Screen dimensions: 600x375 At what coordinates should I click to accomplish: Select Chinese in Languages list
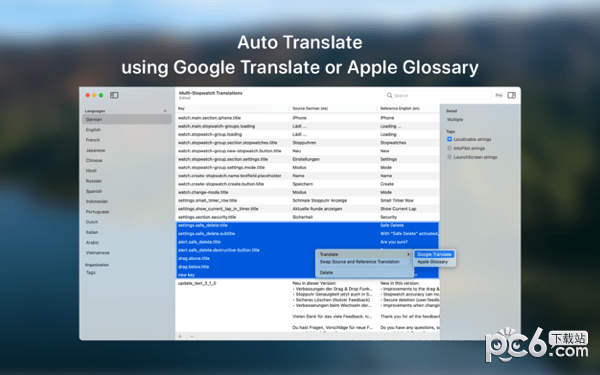(x=127, y=160)
